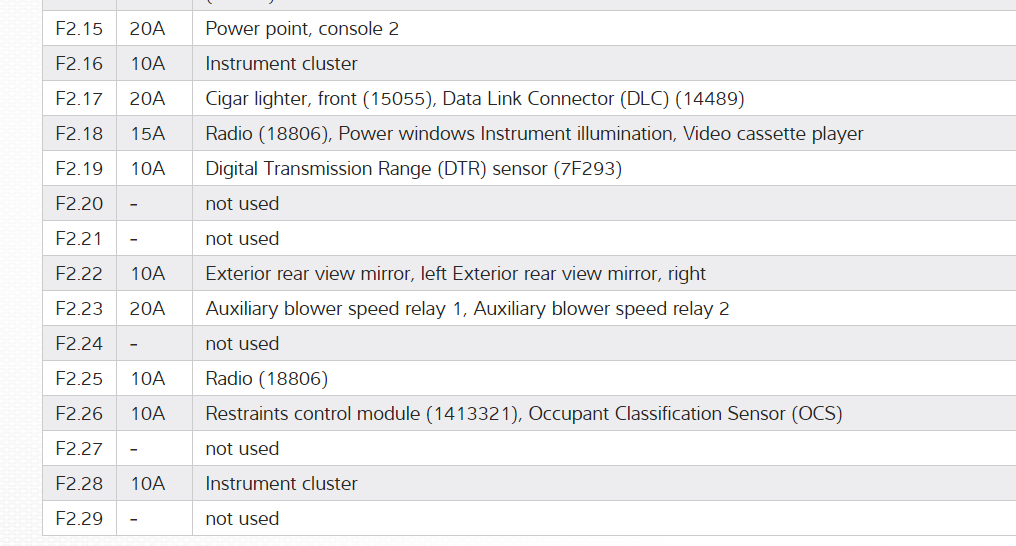Click the F2.15 fuse label

79,29
